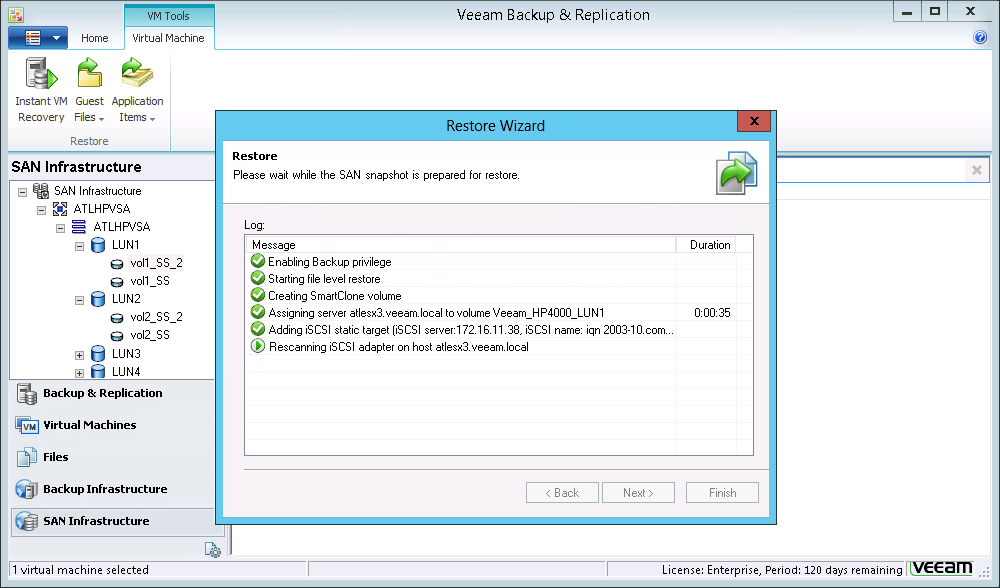Viewport: 1000px width, 588px height.
Task: Open Application Items restore menu
Action: click(x=137, y=89)
